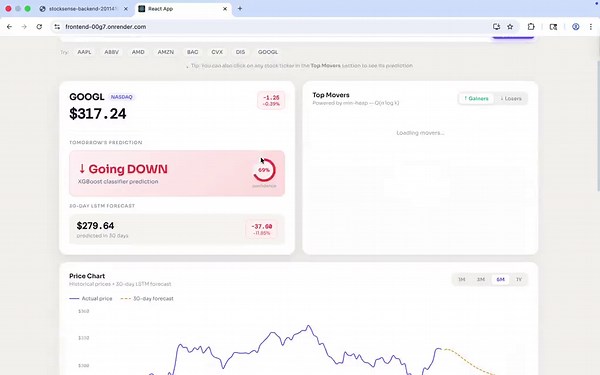Viewport: 600px width, 375px height.
Task: Click the NASDAQ exchange badge
Action: tap(121, 97)
